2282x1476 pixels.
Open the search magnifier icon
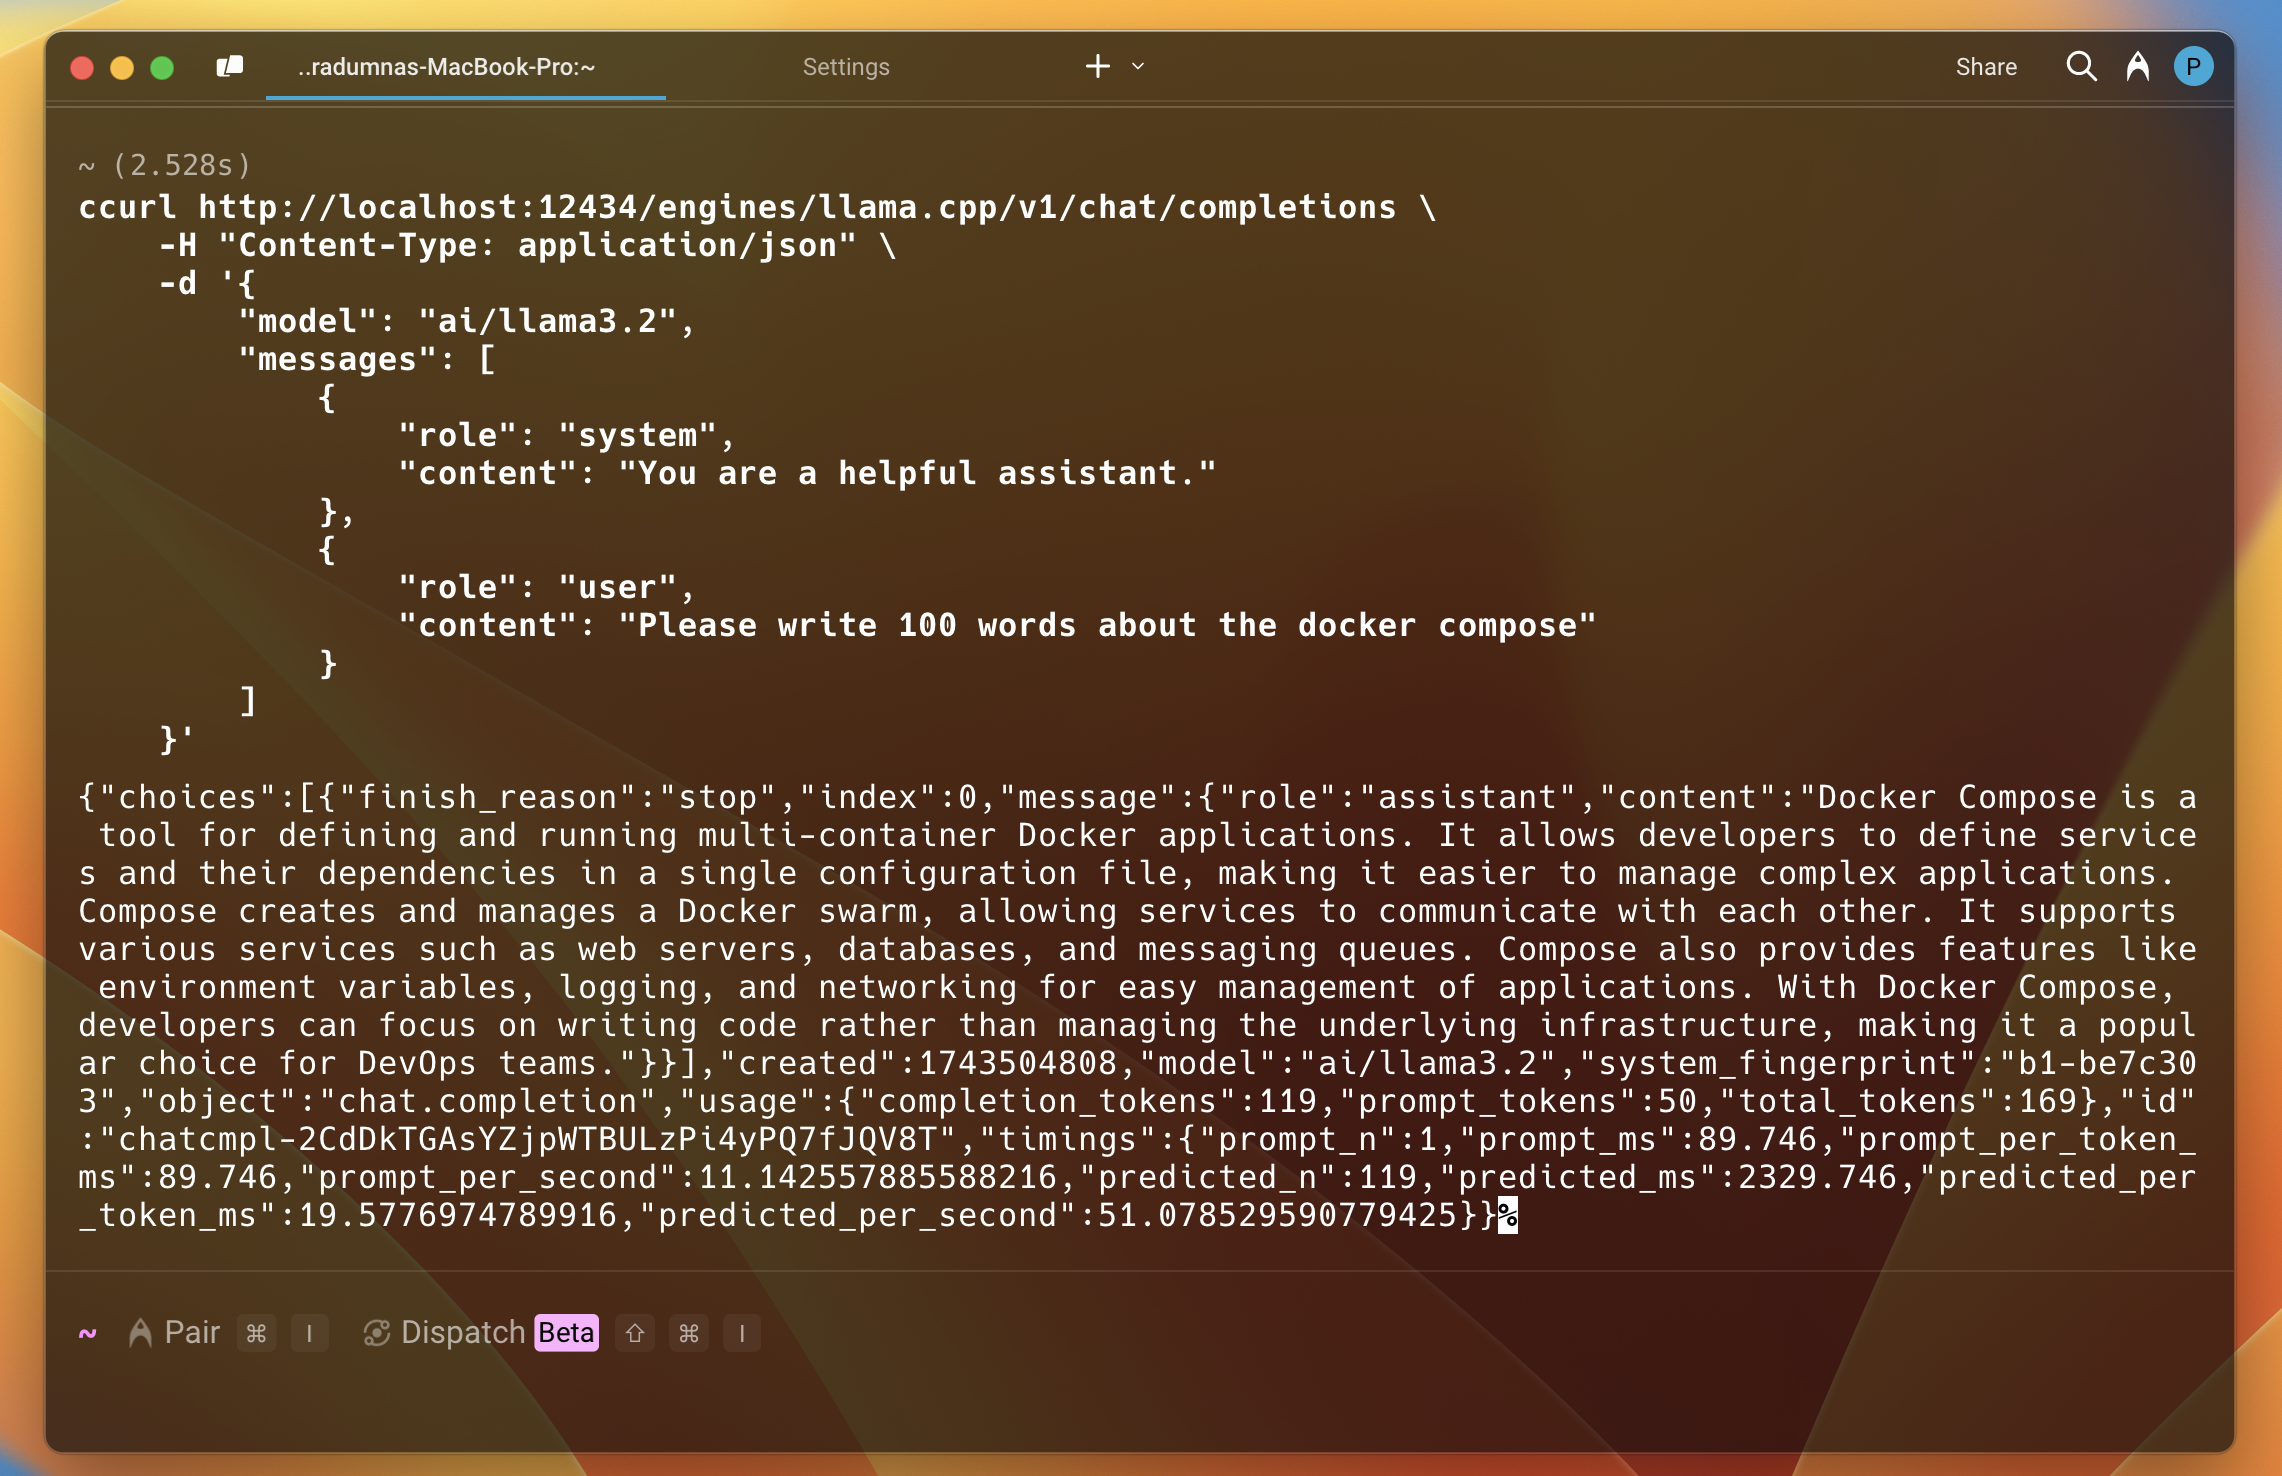click(x=2081, y=67)
